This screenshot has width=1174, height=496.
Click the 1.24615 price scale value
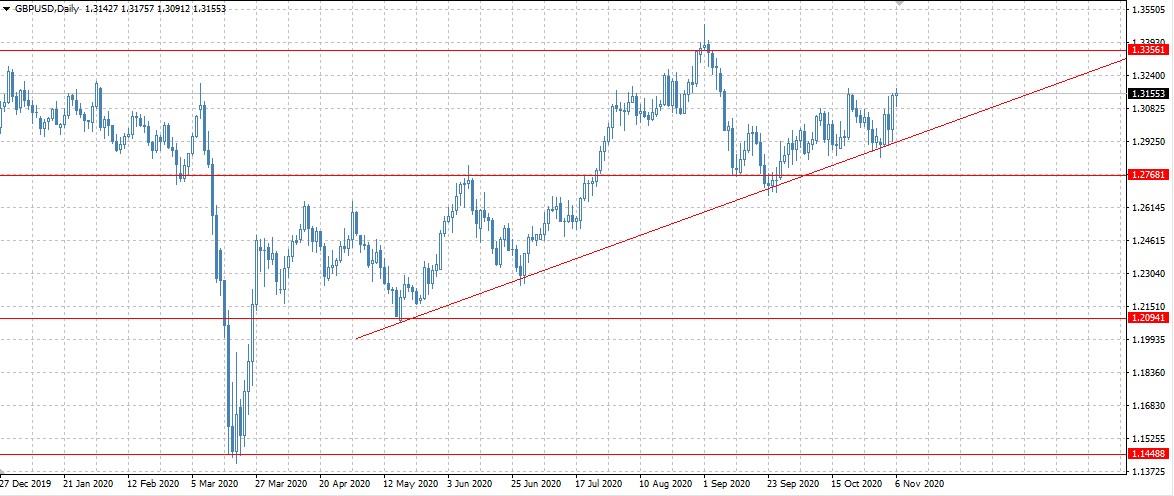[x=1149, y=241]
